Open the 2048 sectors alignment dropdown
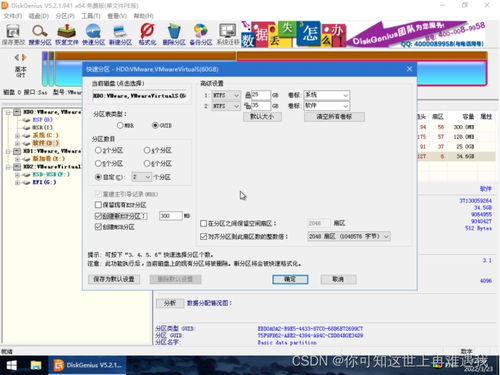 click(x=349, y=236)
